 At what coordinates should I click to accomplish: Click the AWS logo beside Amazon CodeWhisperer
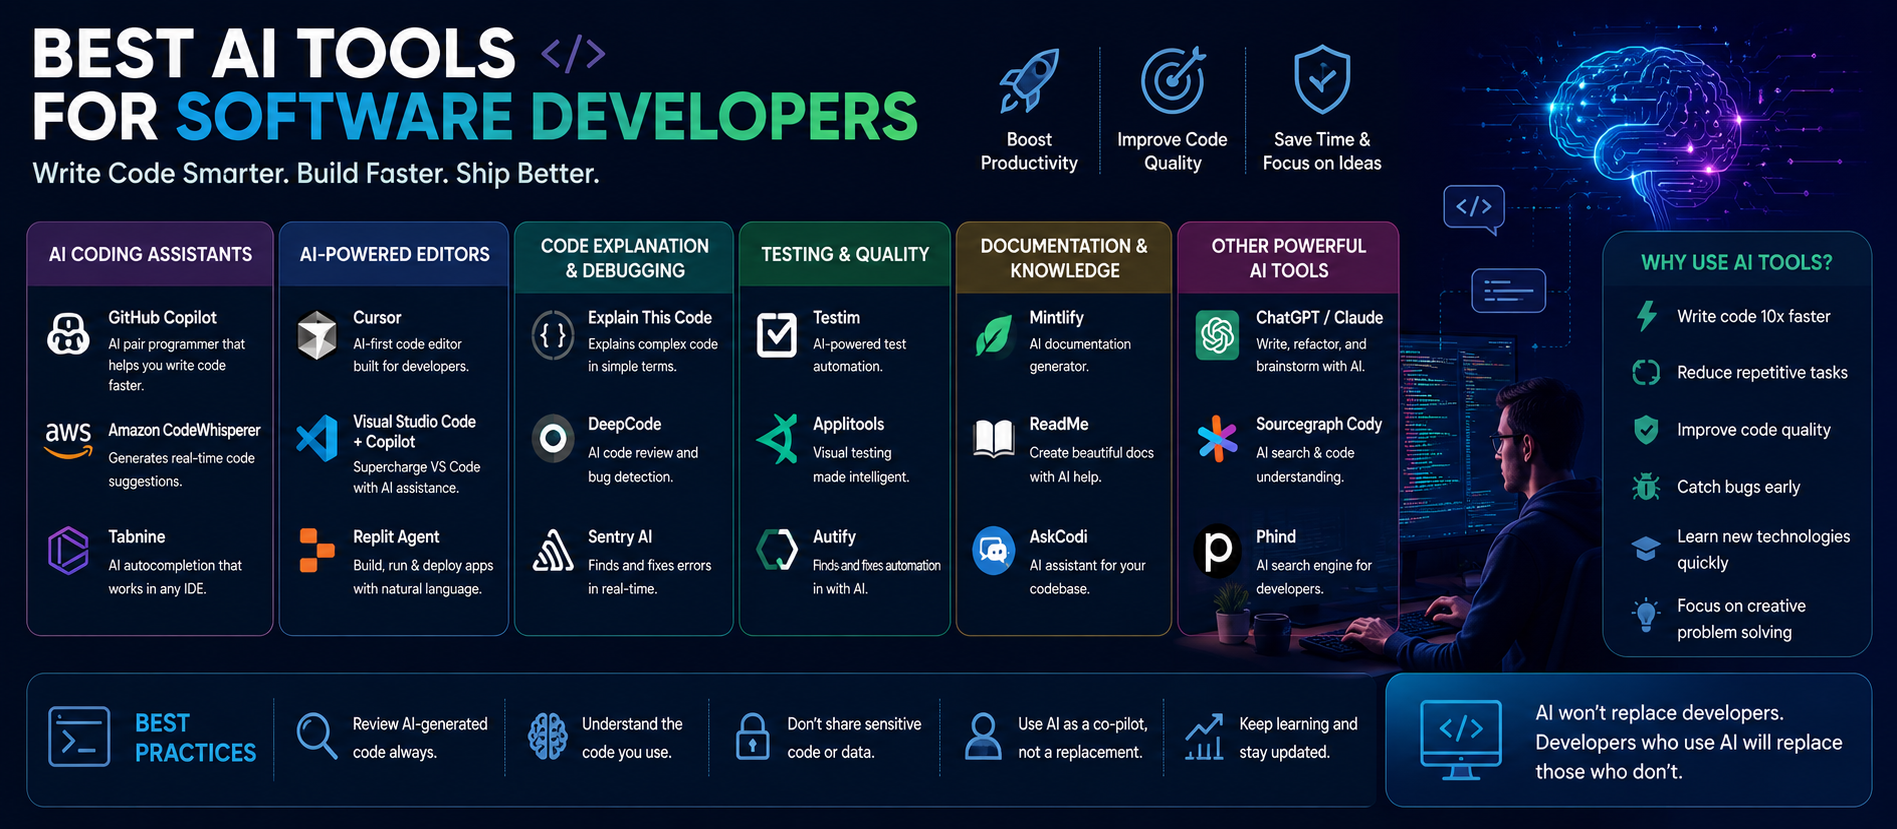pyautogui.click(x=68, y=439)
